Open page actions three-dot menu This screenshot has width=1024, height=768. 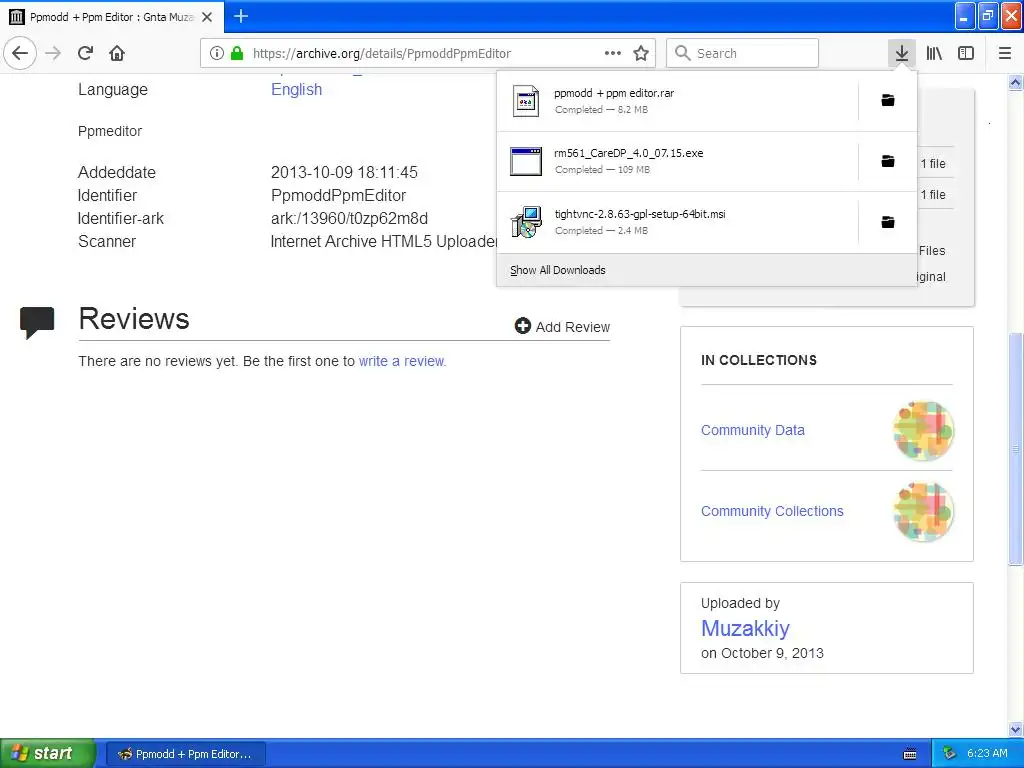point(613,53)
